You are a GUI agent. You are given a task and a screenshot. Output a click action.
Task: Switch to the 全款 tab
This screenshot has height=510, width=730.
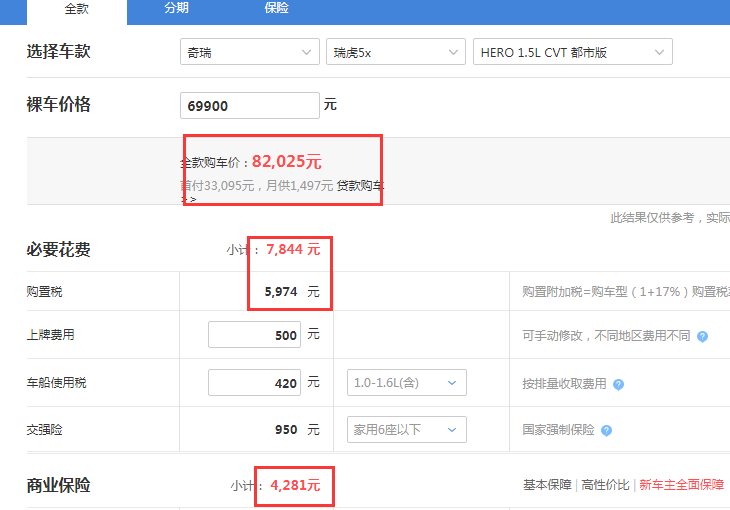pos(77,10)
